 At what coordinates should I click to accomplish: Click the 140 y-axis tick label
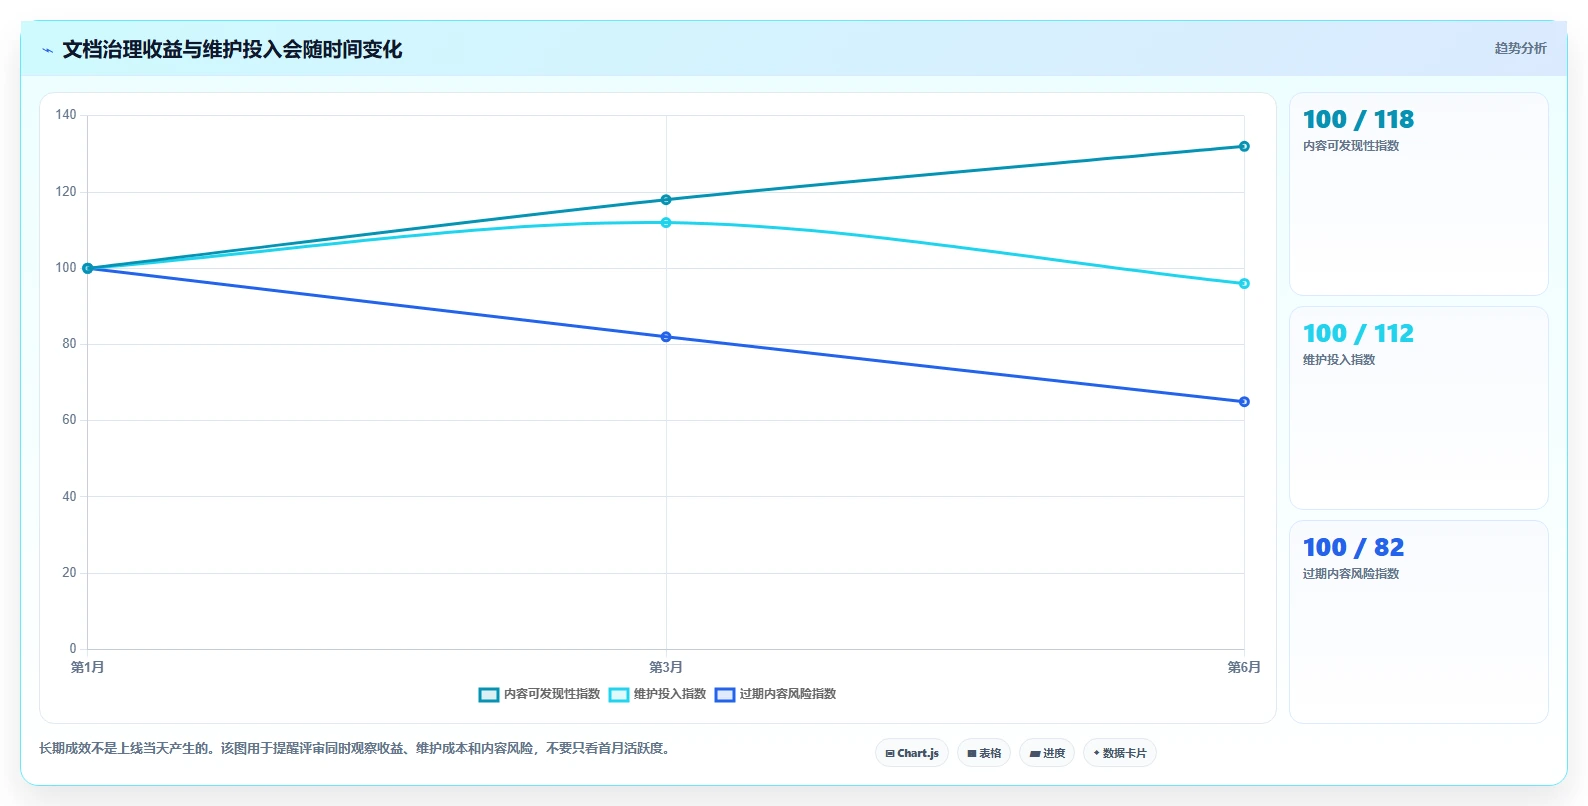point(66,115)
